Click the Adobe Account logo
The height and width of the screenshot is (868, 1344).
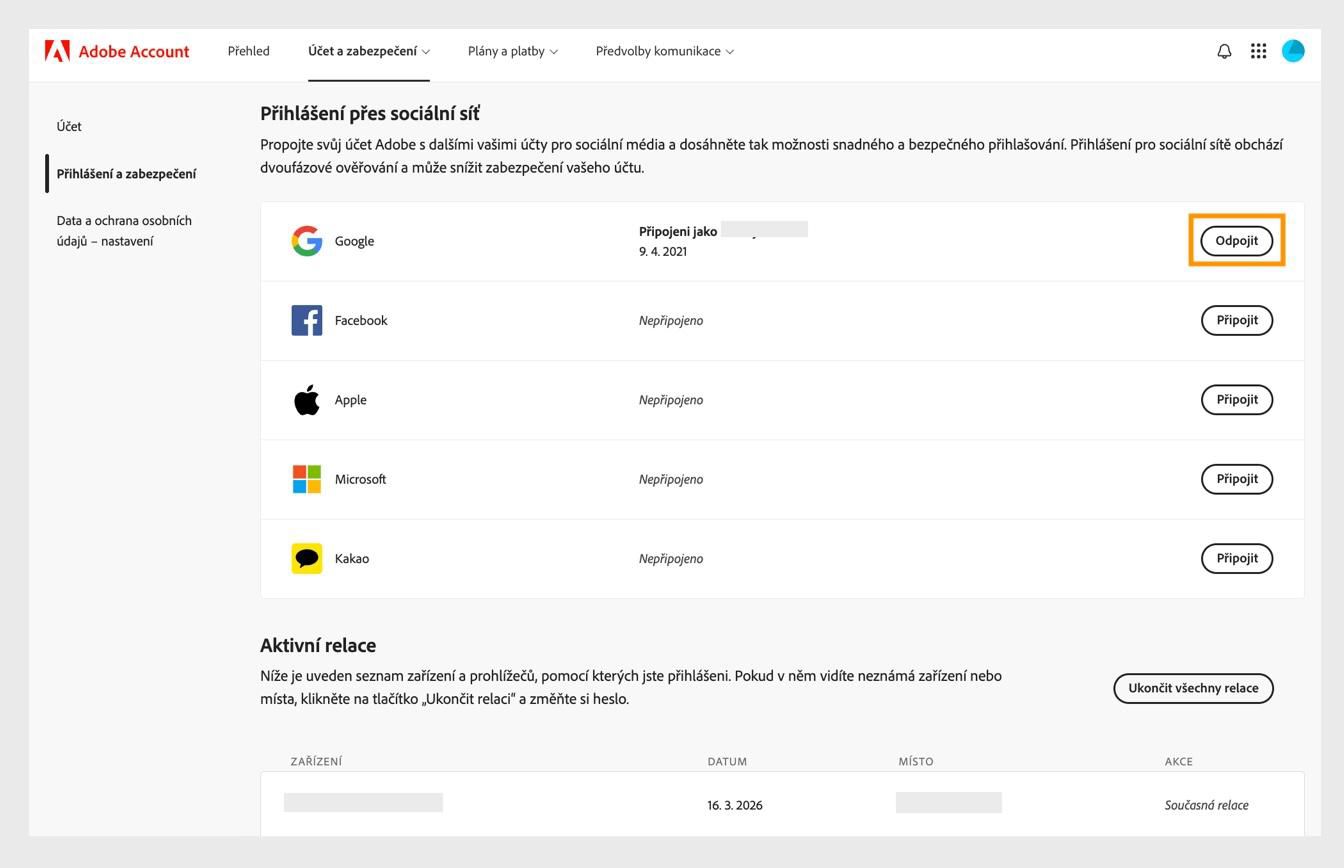(117, 51)
